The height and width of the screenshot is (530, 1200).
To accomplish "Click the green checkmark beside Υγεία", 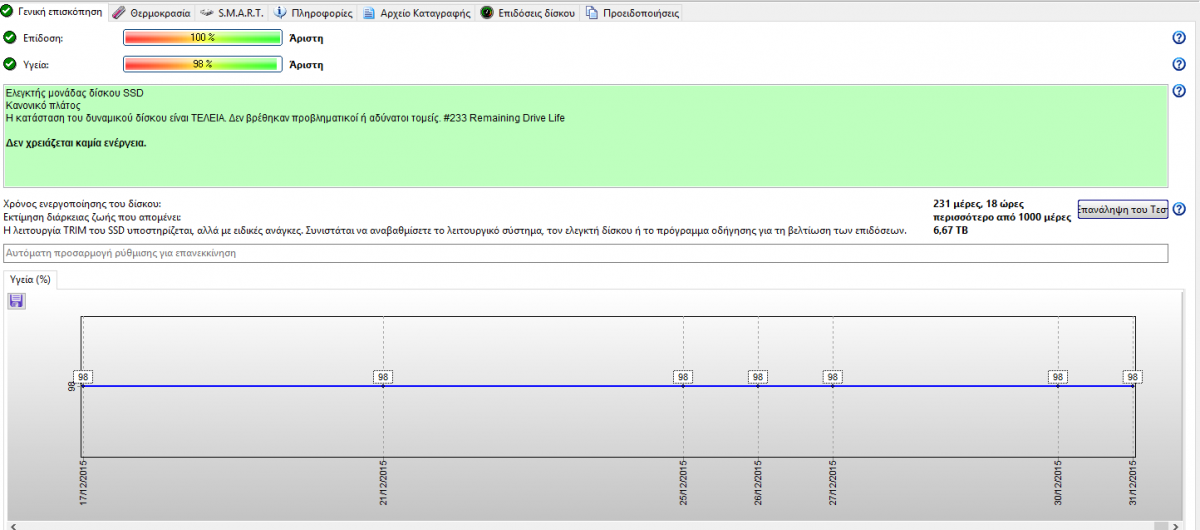I will (x=10, y=64).
